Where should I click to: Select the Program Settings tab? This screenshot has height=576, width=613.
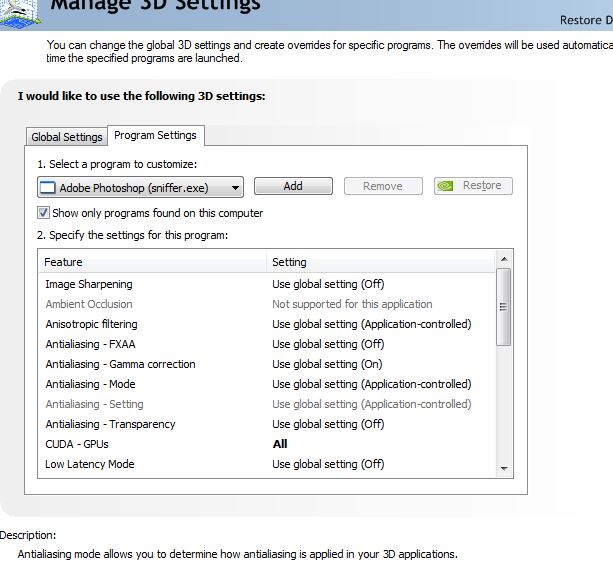tap(156, 135)
